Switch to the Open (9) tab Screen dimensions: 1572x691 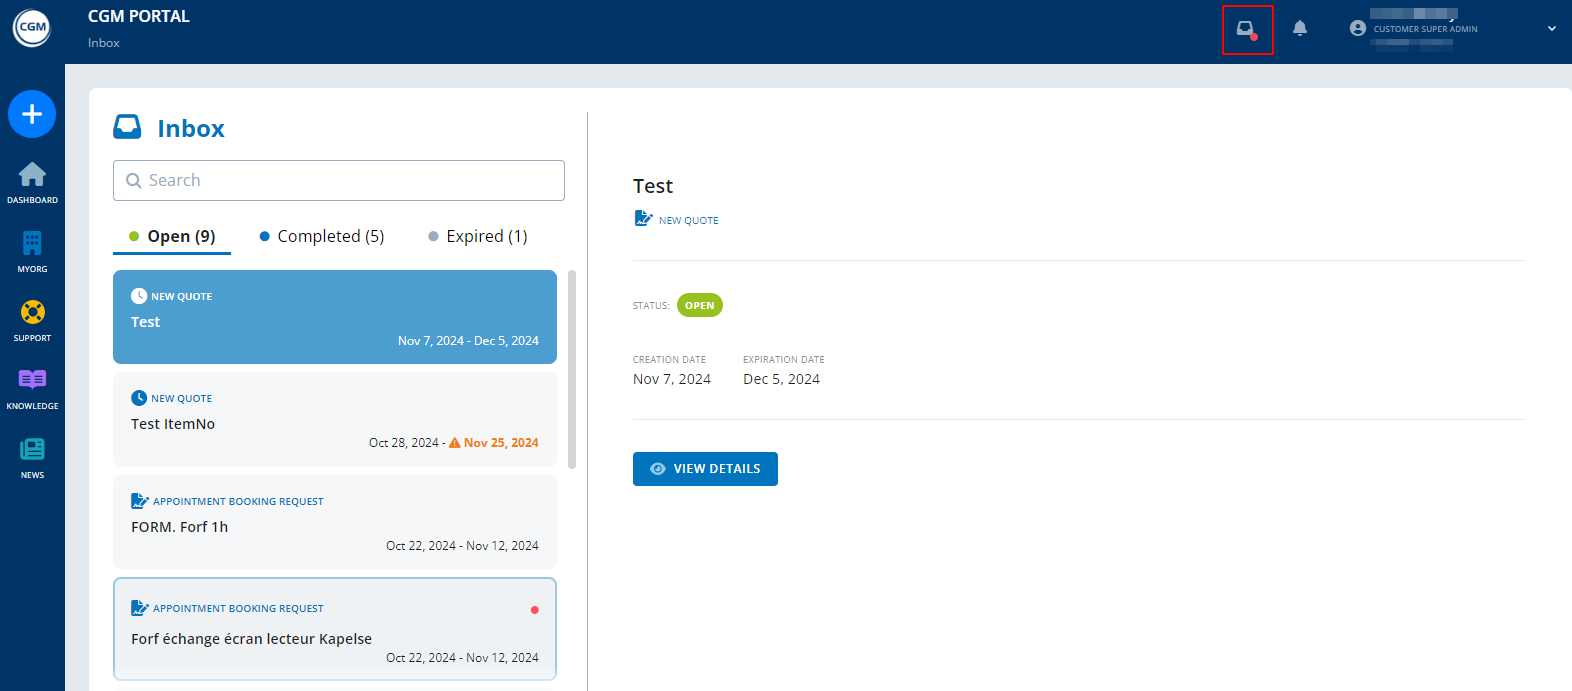(172, 237)
